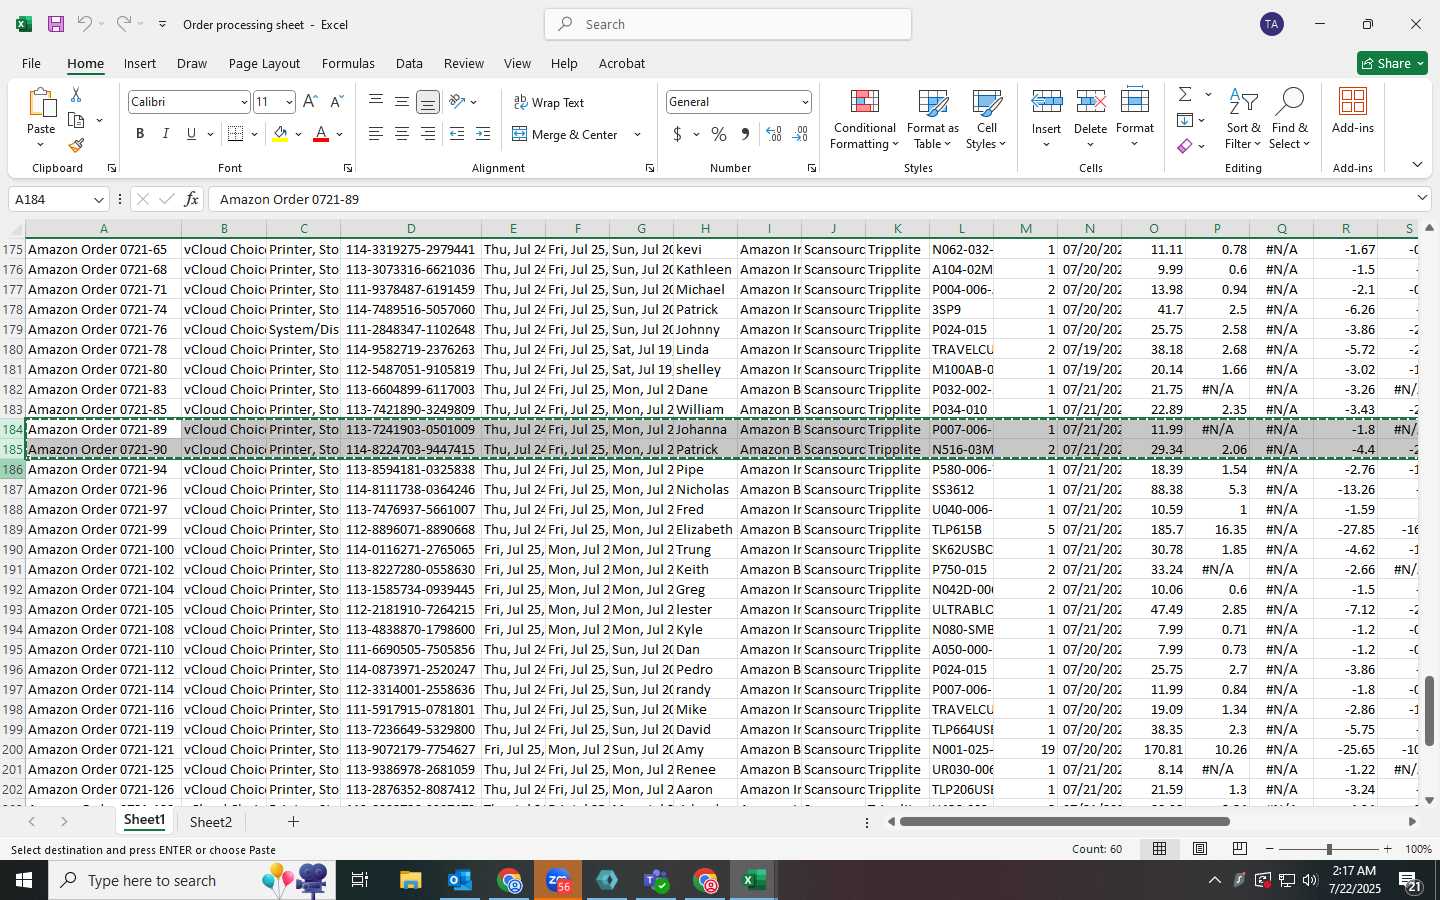The image size is (1440, 900).
Task: Open Outlook from the taskbar
Action: pos(459,880)
